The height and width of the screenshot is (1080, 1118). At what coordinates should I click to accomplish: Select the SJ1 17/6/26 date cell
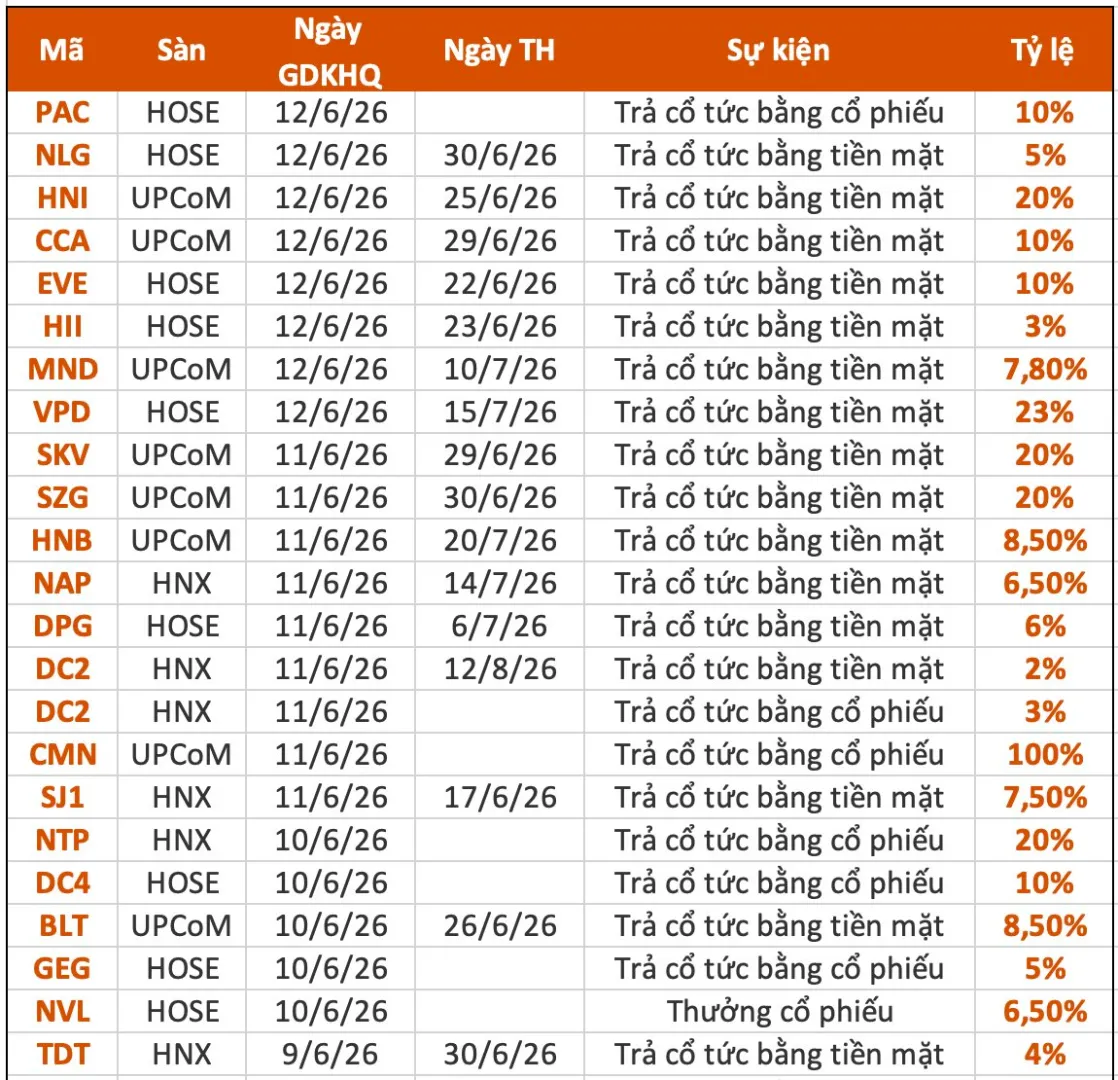[x=500, y=797]
